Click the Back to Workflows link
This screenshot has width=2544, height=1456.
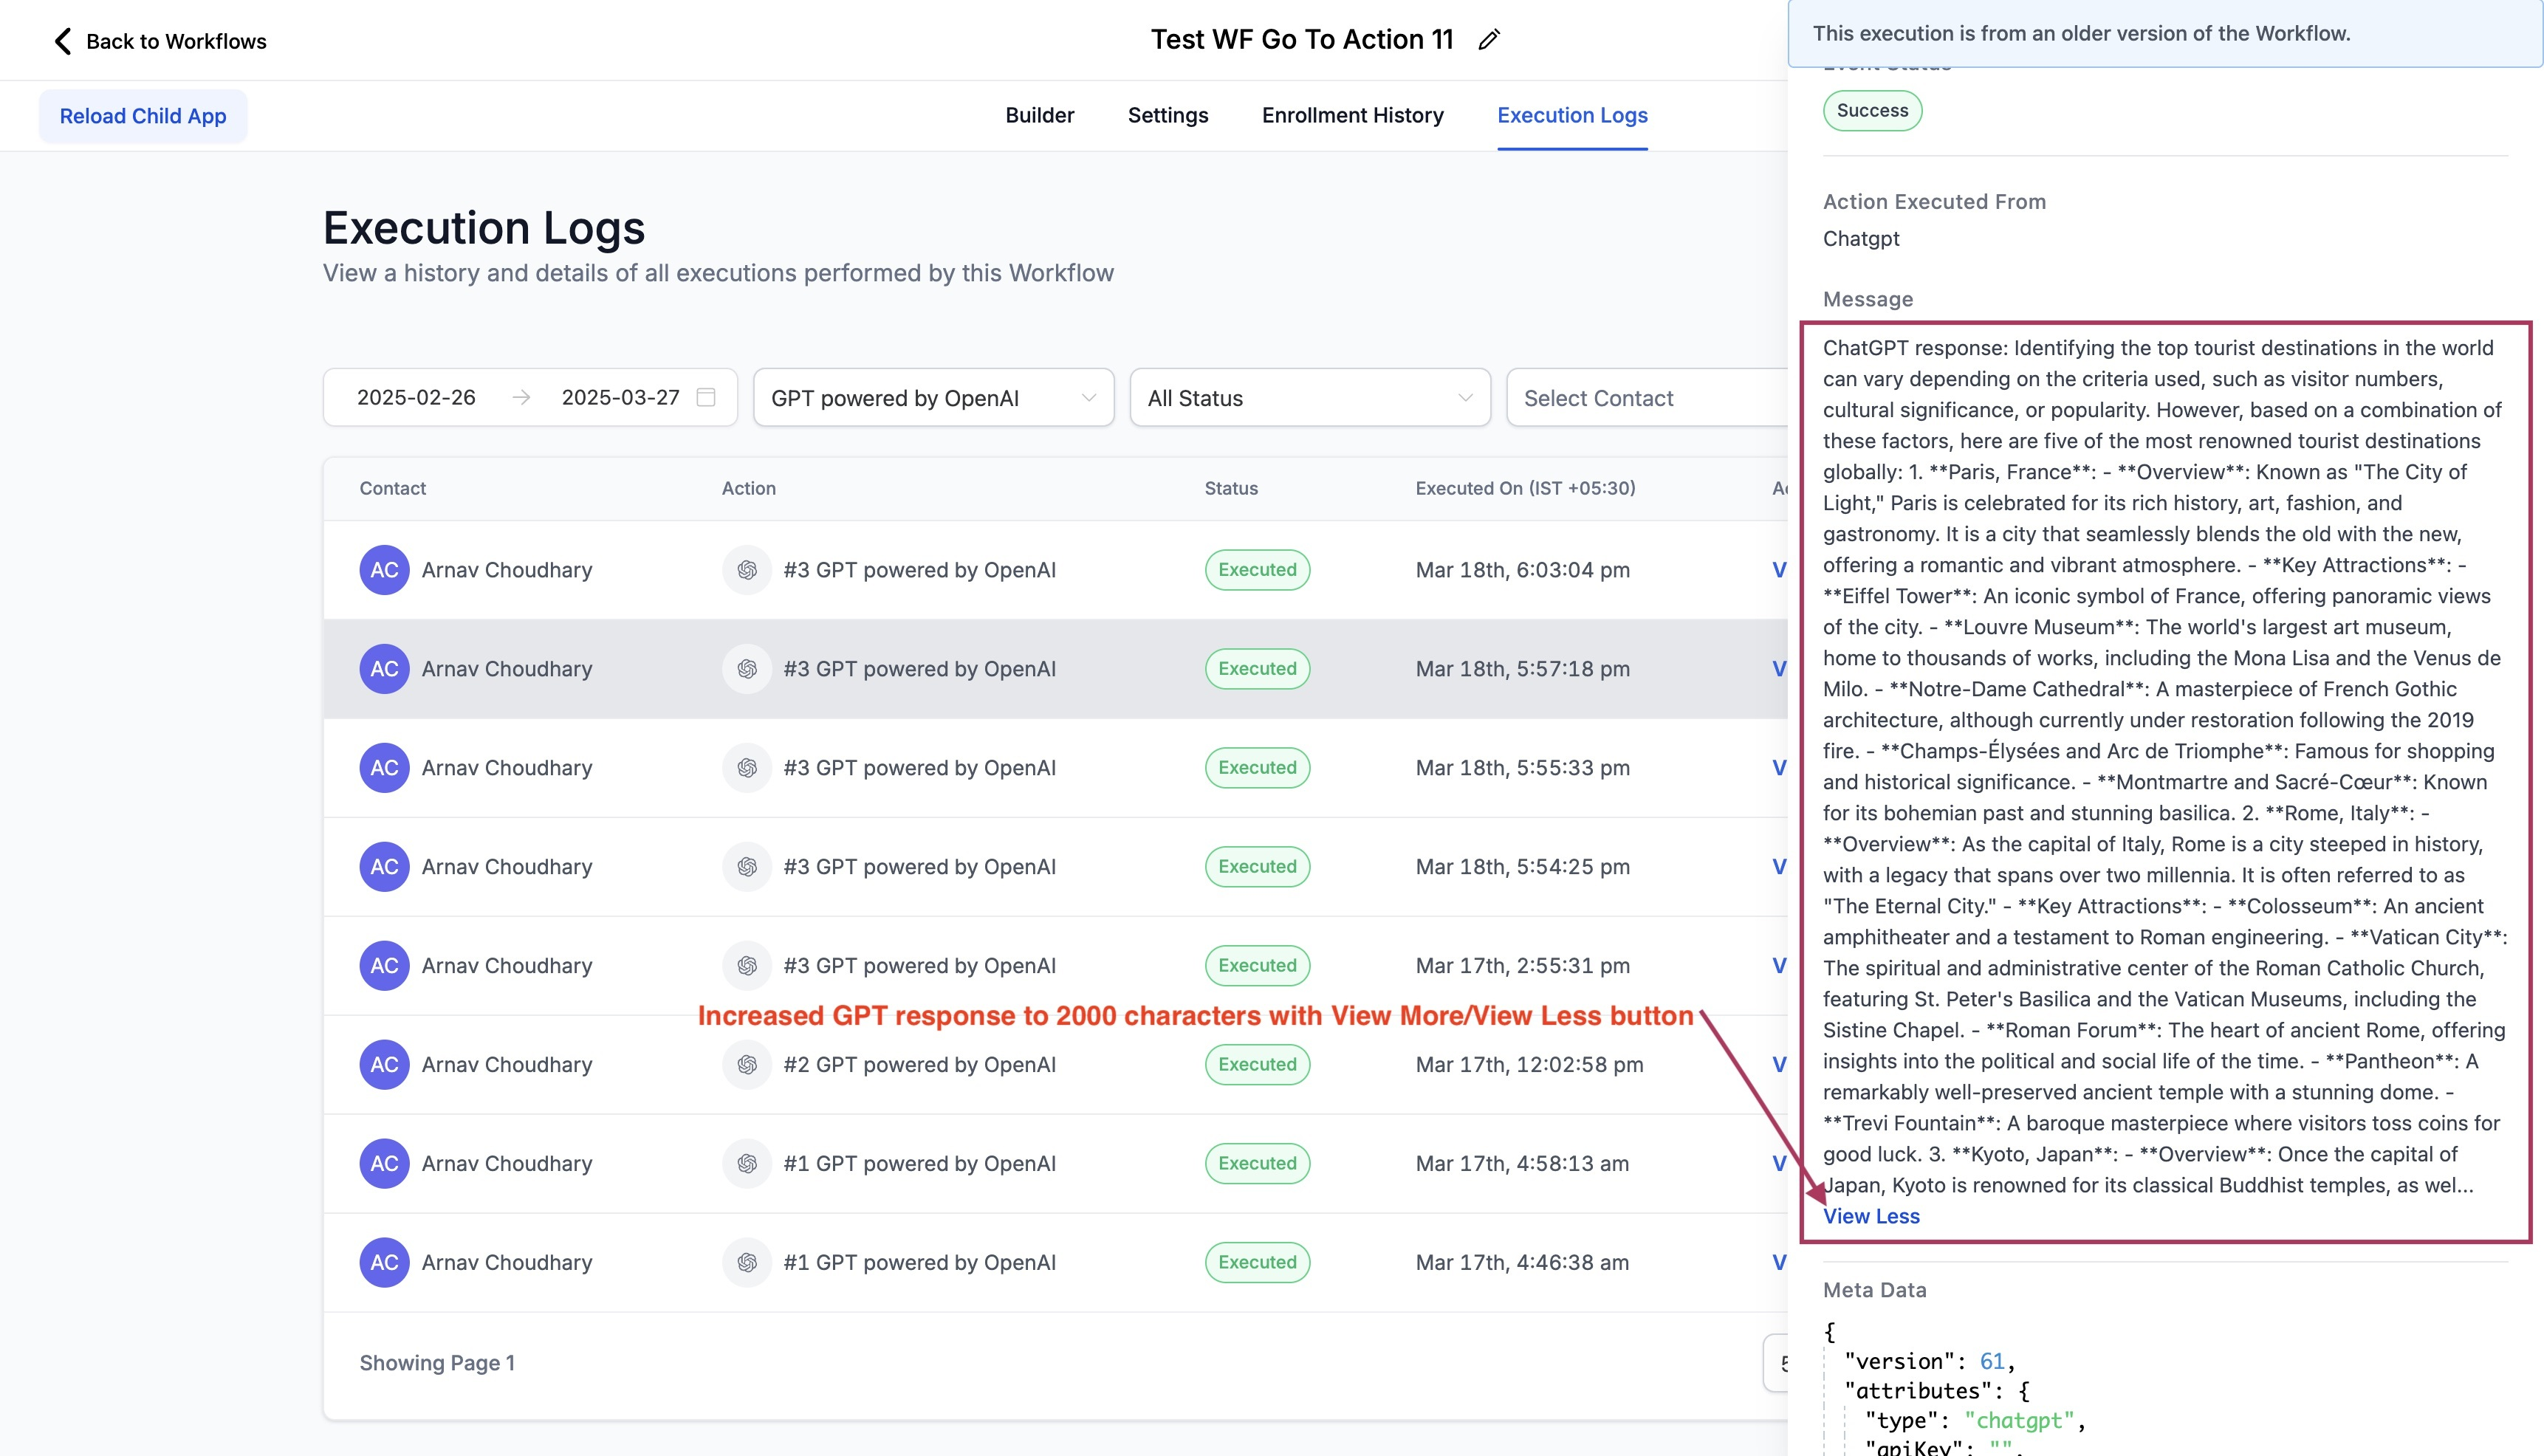[x=176, y=41]
